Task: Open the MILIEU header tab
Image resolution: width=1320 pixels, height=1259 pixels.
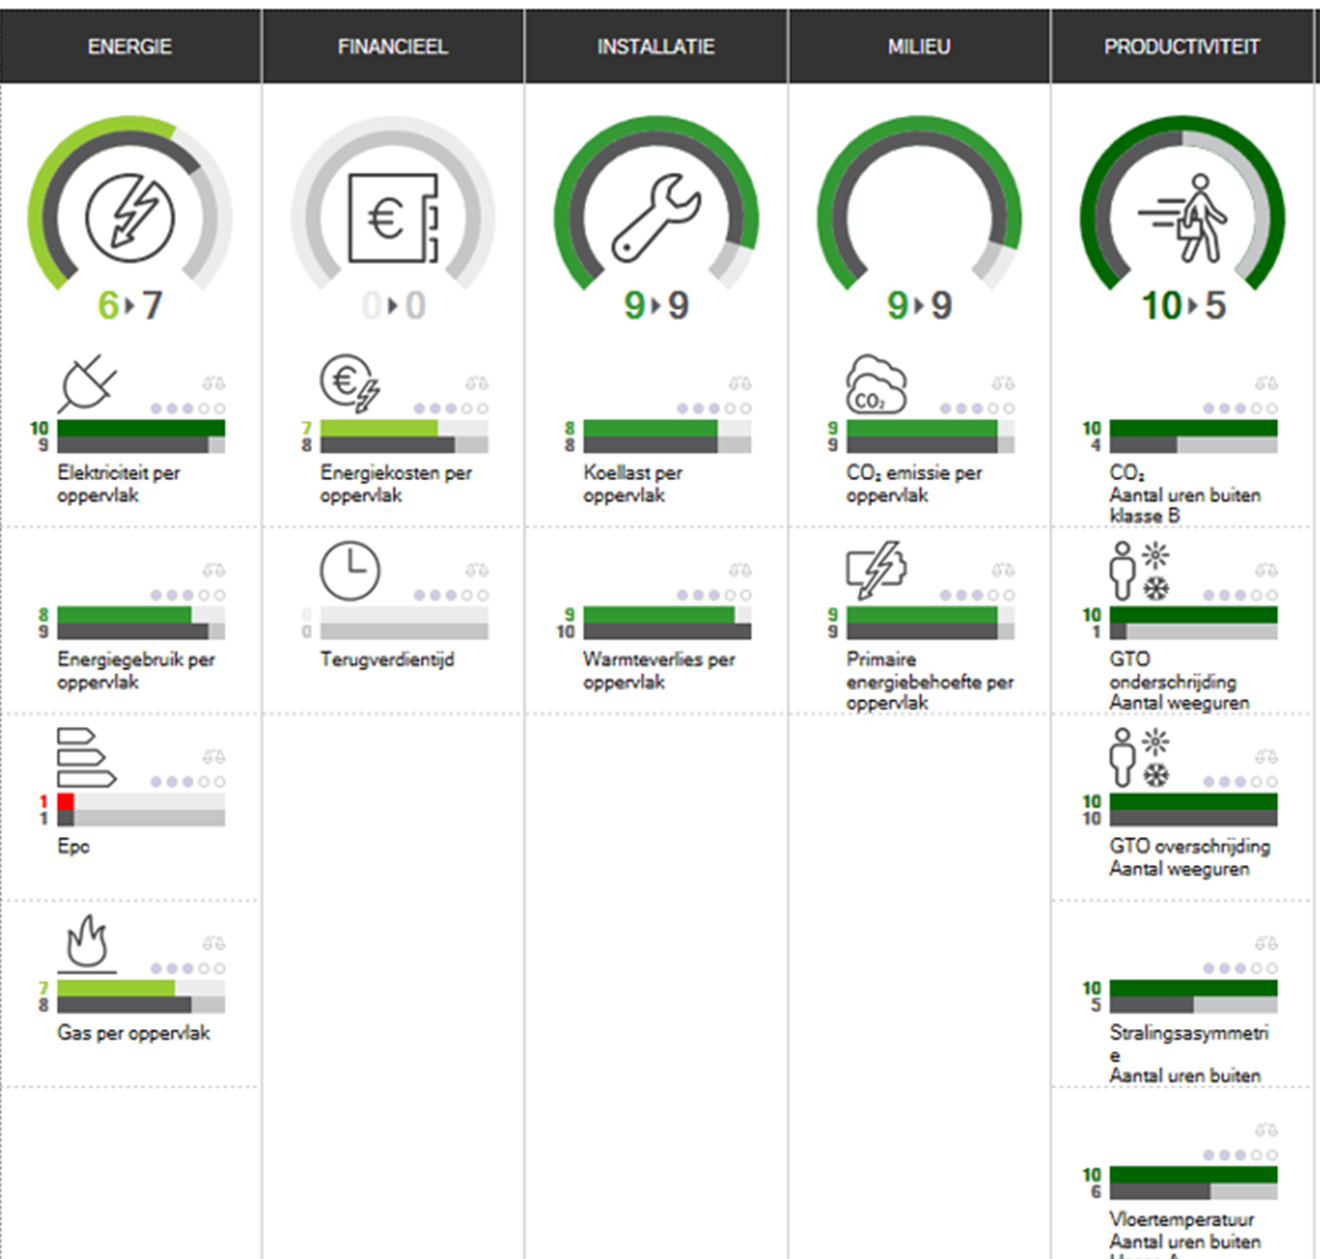Action: click(919, 47)
